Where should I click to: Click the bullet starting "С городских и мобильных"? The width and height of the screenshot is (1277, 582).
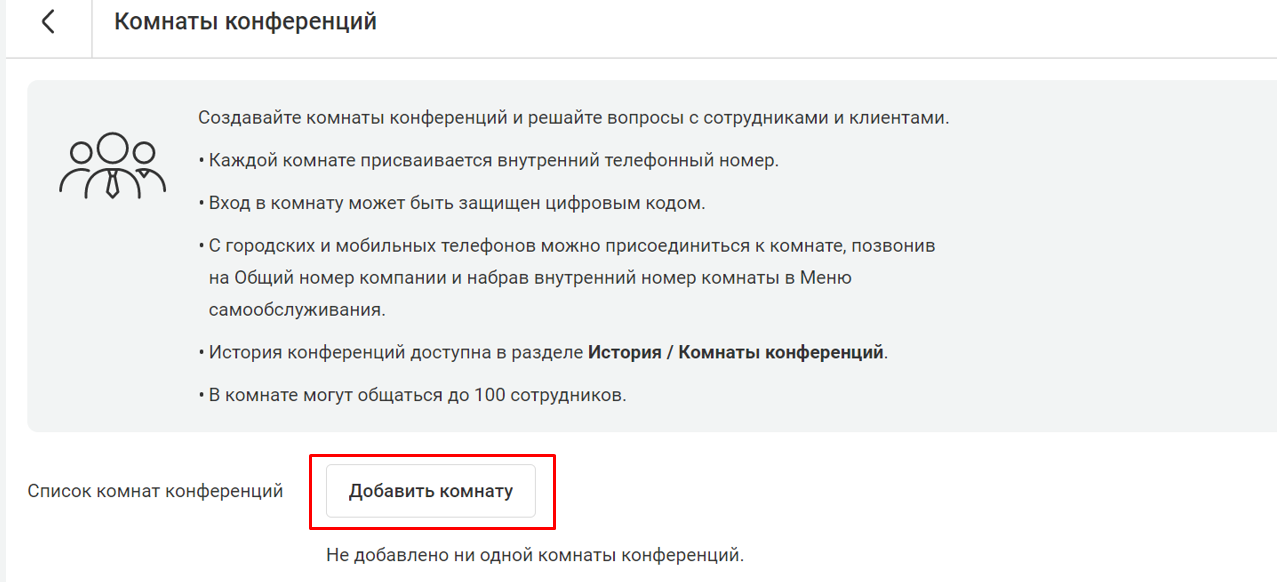point(567,277)
